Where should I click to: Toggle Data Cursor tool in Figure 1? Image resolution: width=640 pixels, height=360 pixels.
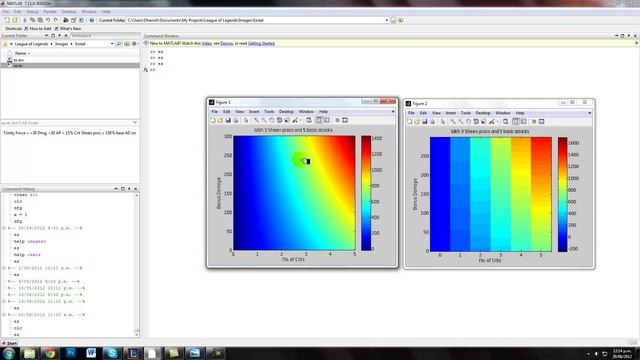point(287,120)
